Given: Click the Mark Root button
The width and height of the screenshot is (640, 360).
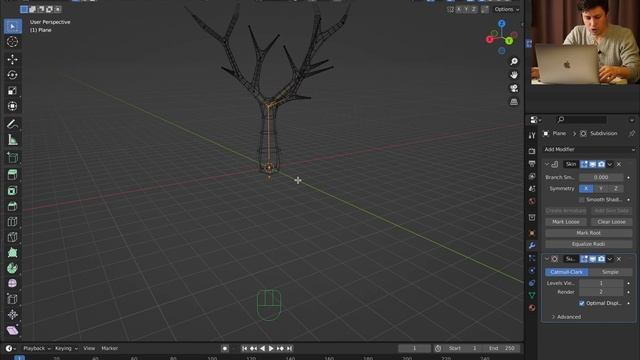Looking at the screenshot, I should [589, 233].
